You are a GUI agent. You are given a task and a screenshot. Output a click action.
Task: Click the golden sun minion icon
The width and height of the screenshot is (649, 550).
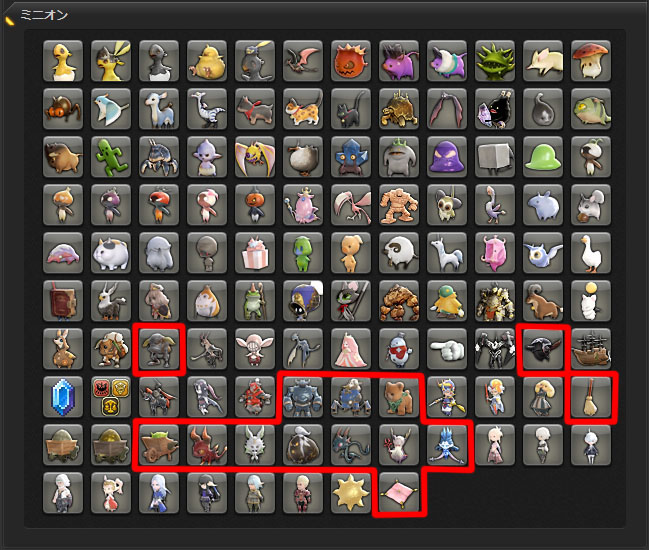click(351, 493)
